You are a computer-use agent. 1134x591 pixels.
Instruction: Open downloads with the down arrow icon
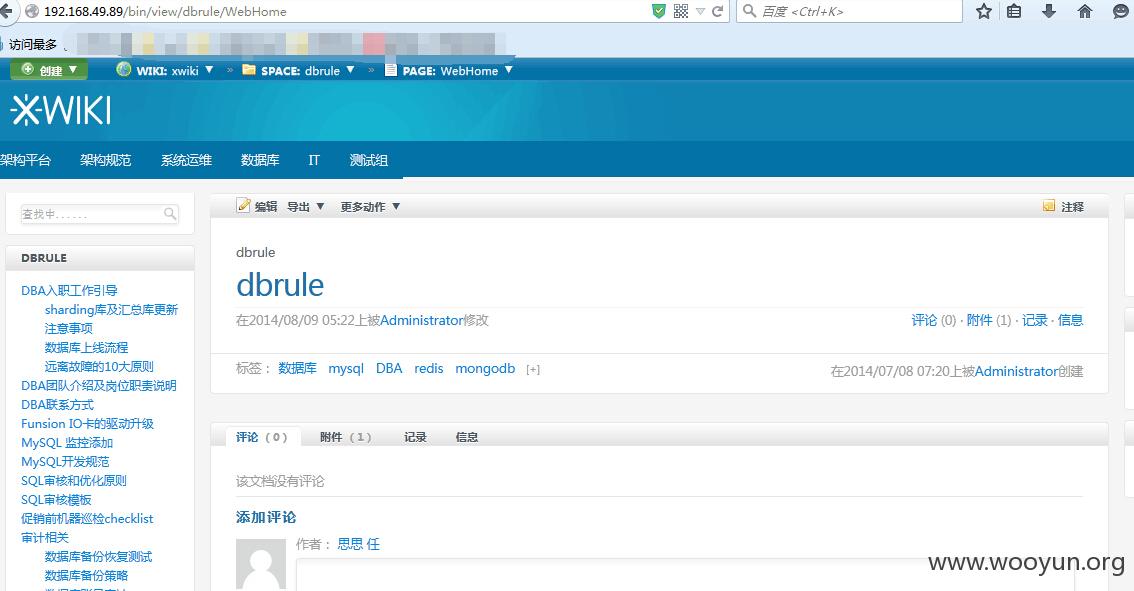click(x=1049, y=11)
